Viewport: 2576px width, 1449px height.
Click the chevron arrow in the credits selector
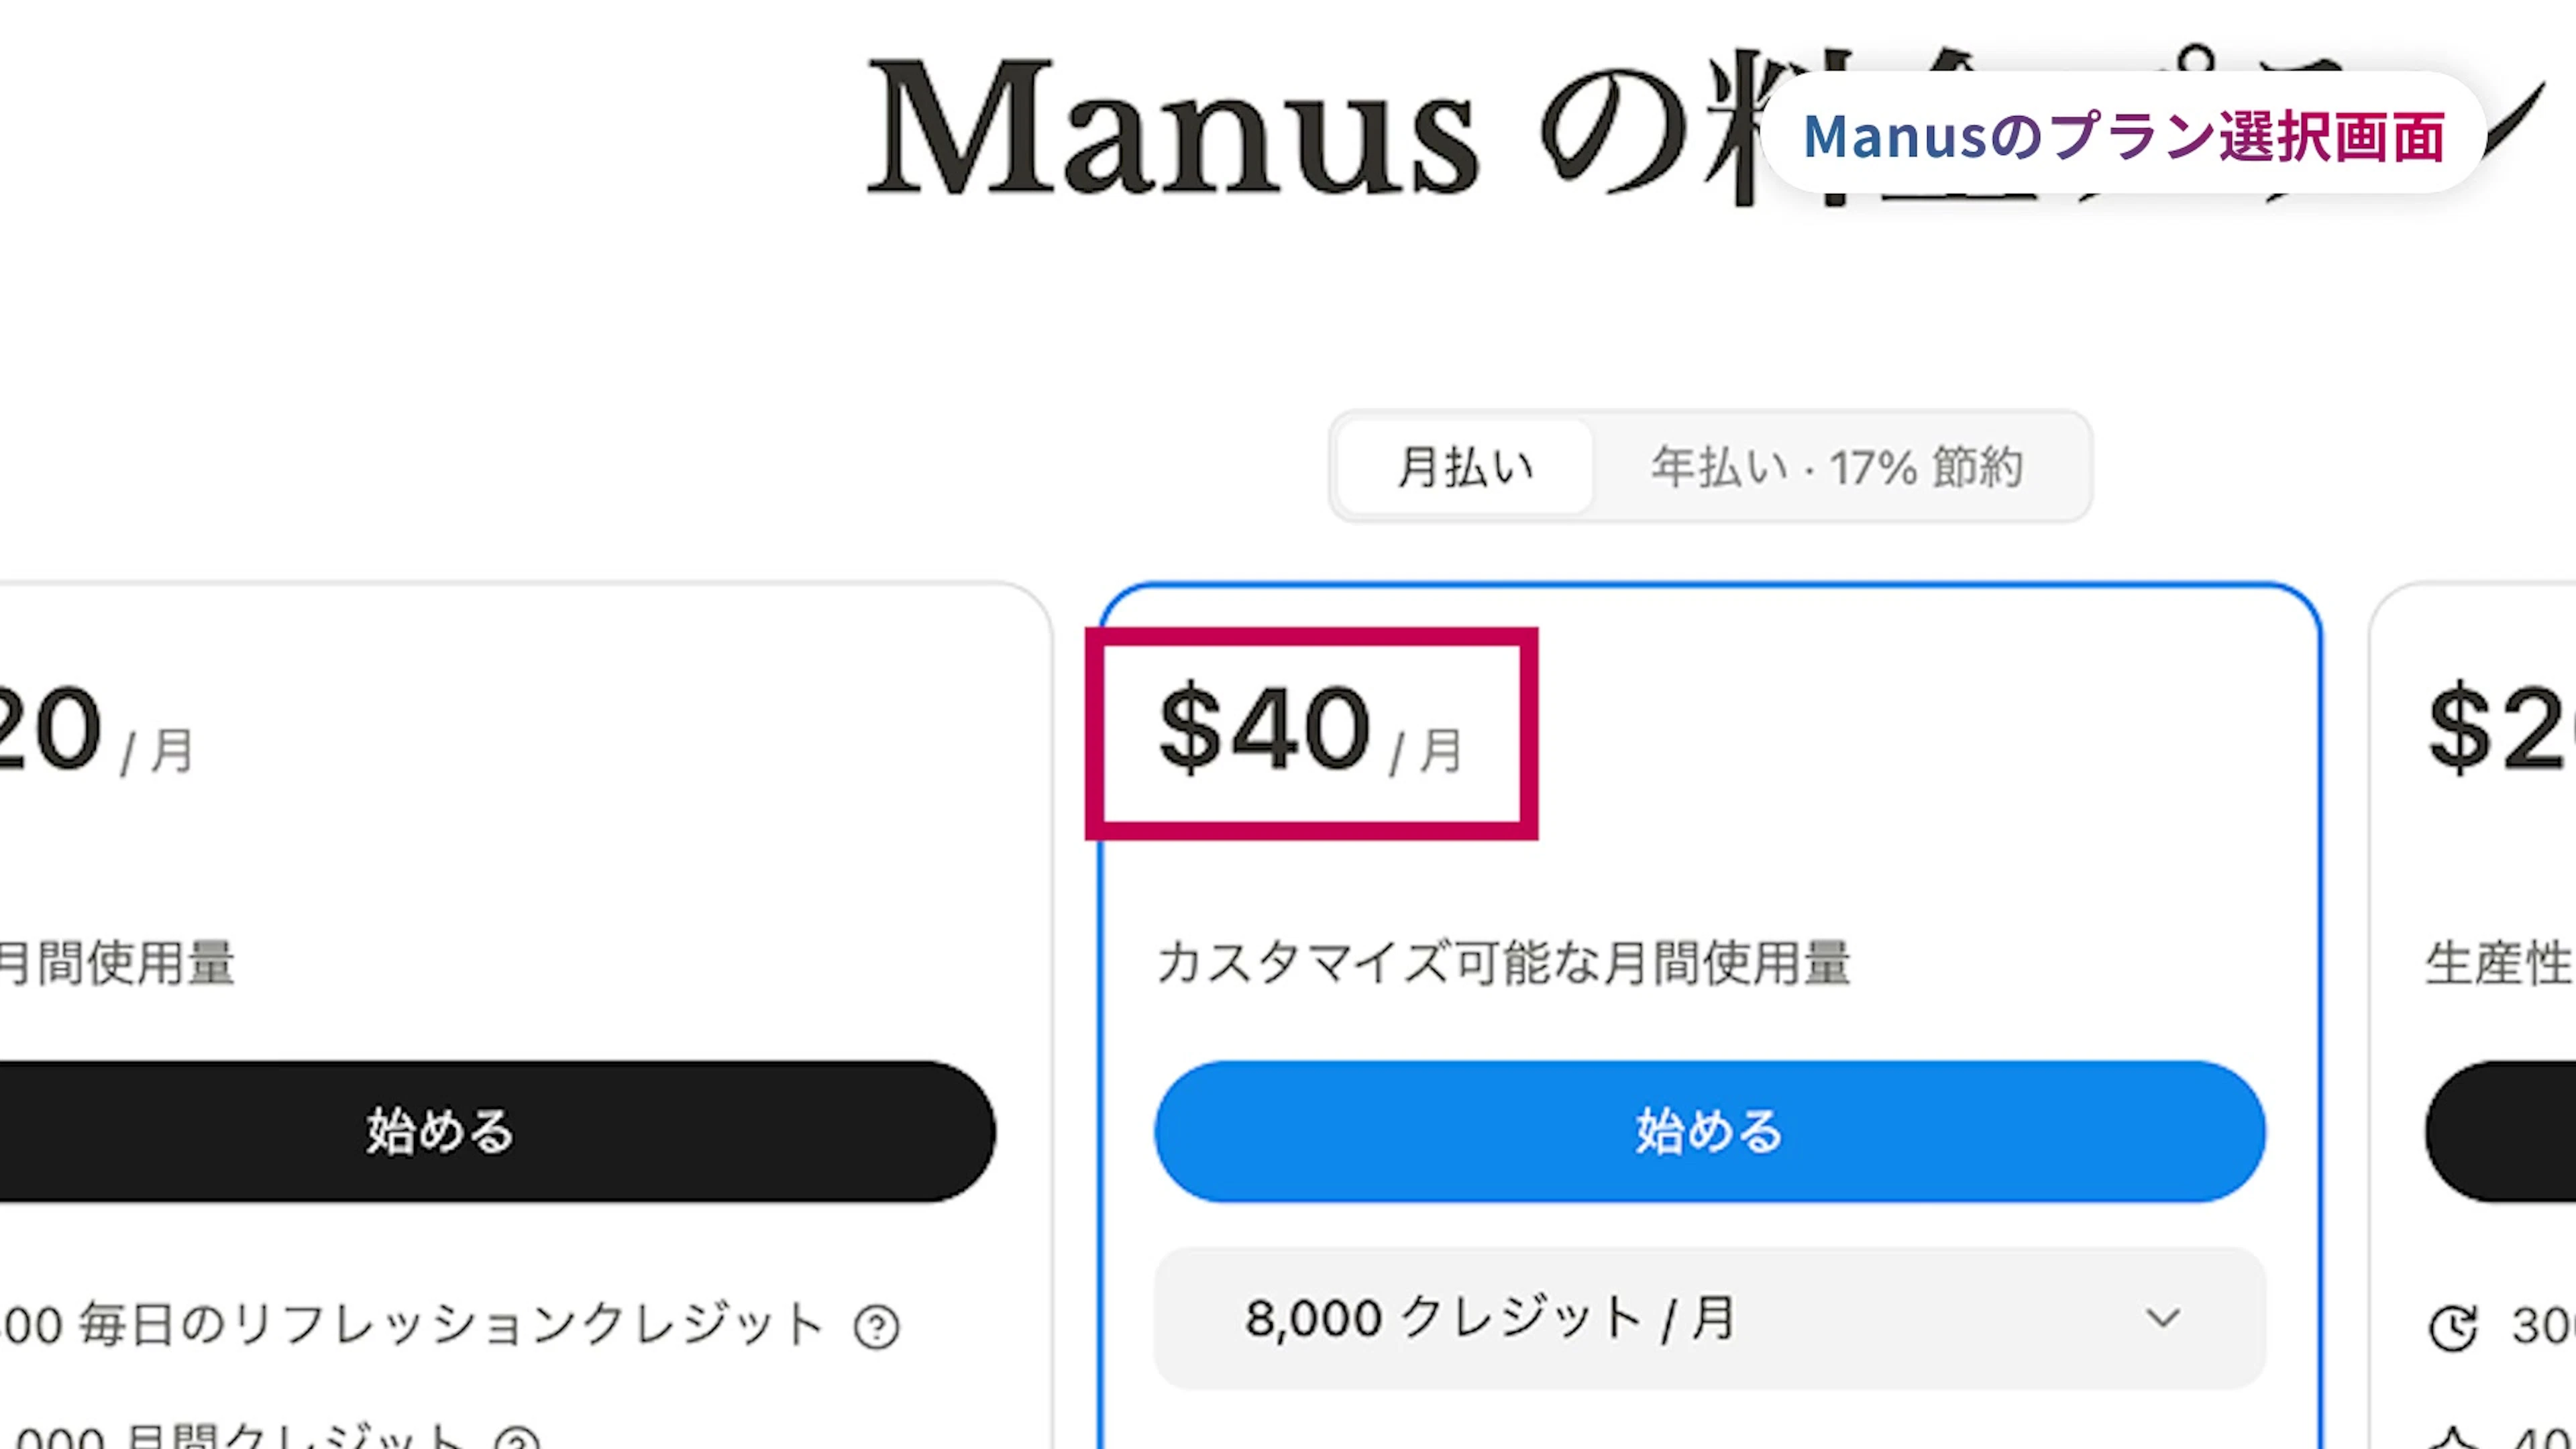tap(2162, 1318)
